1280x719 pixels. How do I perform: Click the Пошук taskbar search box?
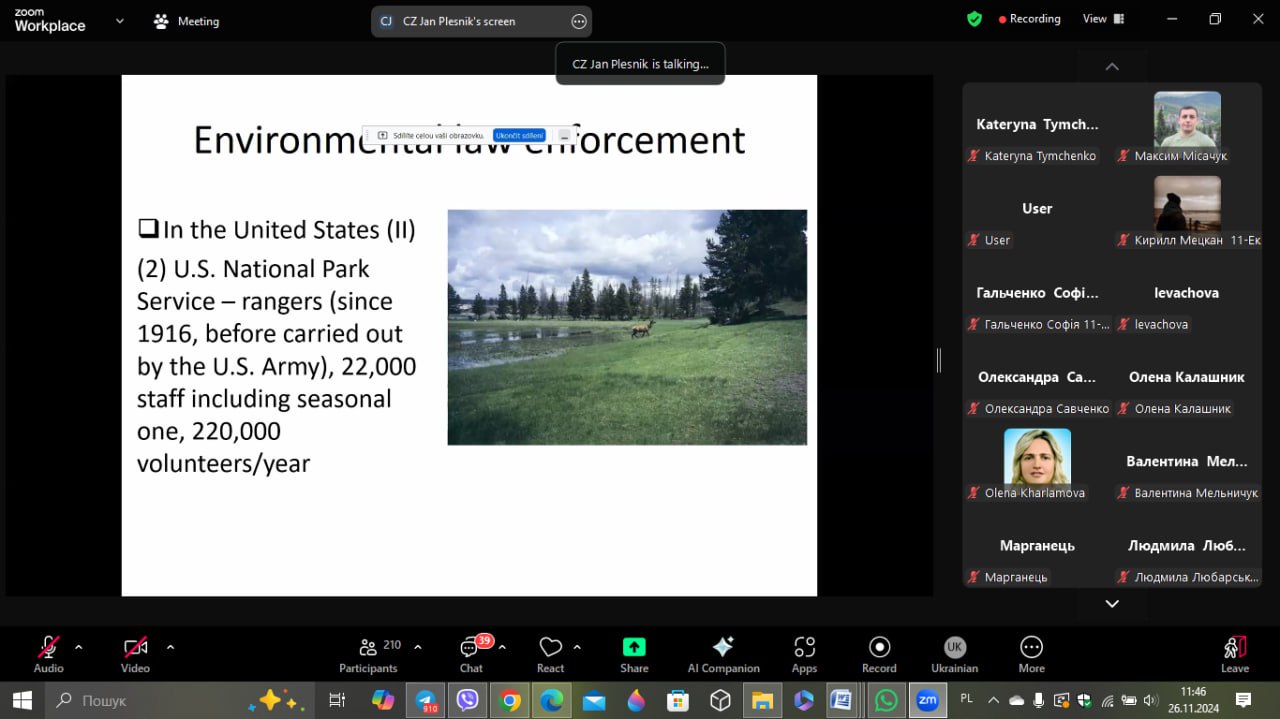[x=182, y=700]
